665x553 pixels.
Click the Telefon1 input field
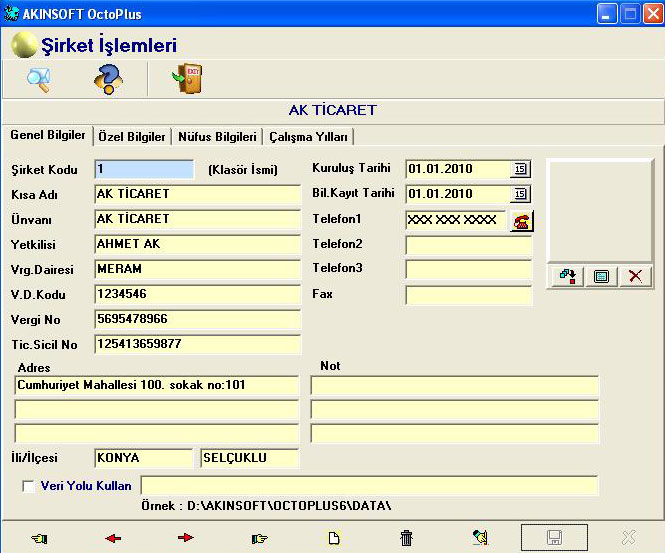(456, 220)
